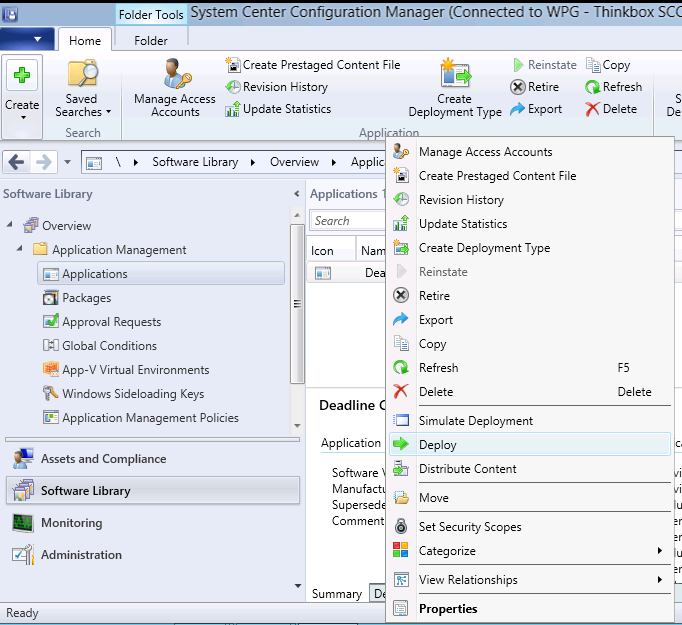Collapse the Application Management tree node
This screenshot has width=682, height=625.
(x=20, y=250)
